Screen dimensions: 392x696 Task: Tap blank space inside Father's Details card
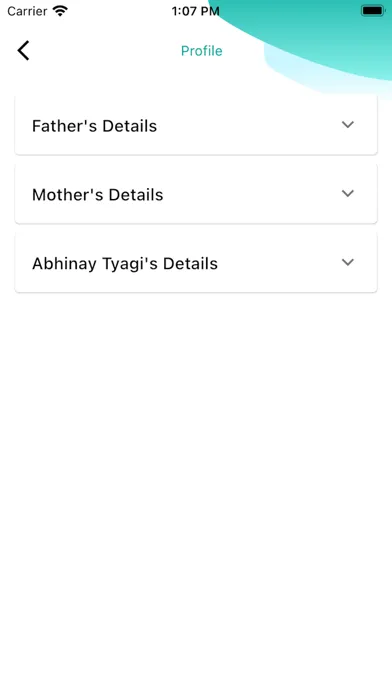[249, 126]
